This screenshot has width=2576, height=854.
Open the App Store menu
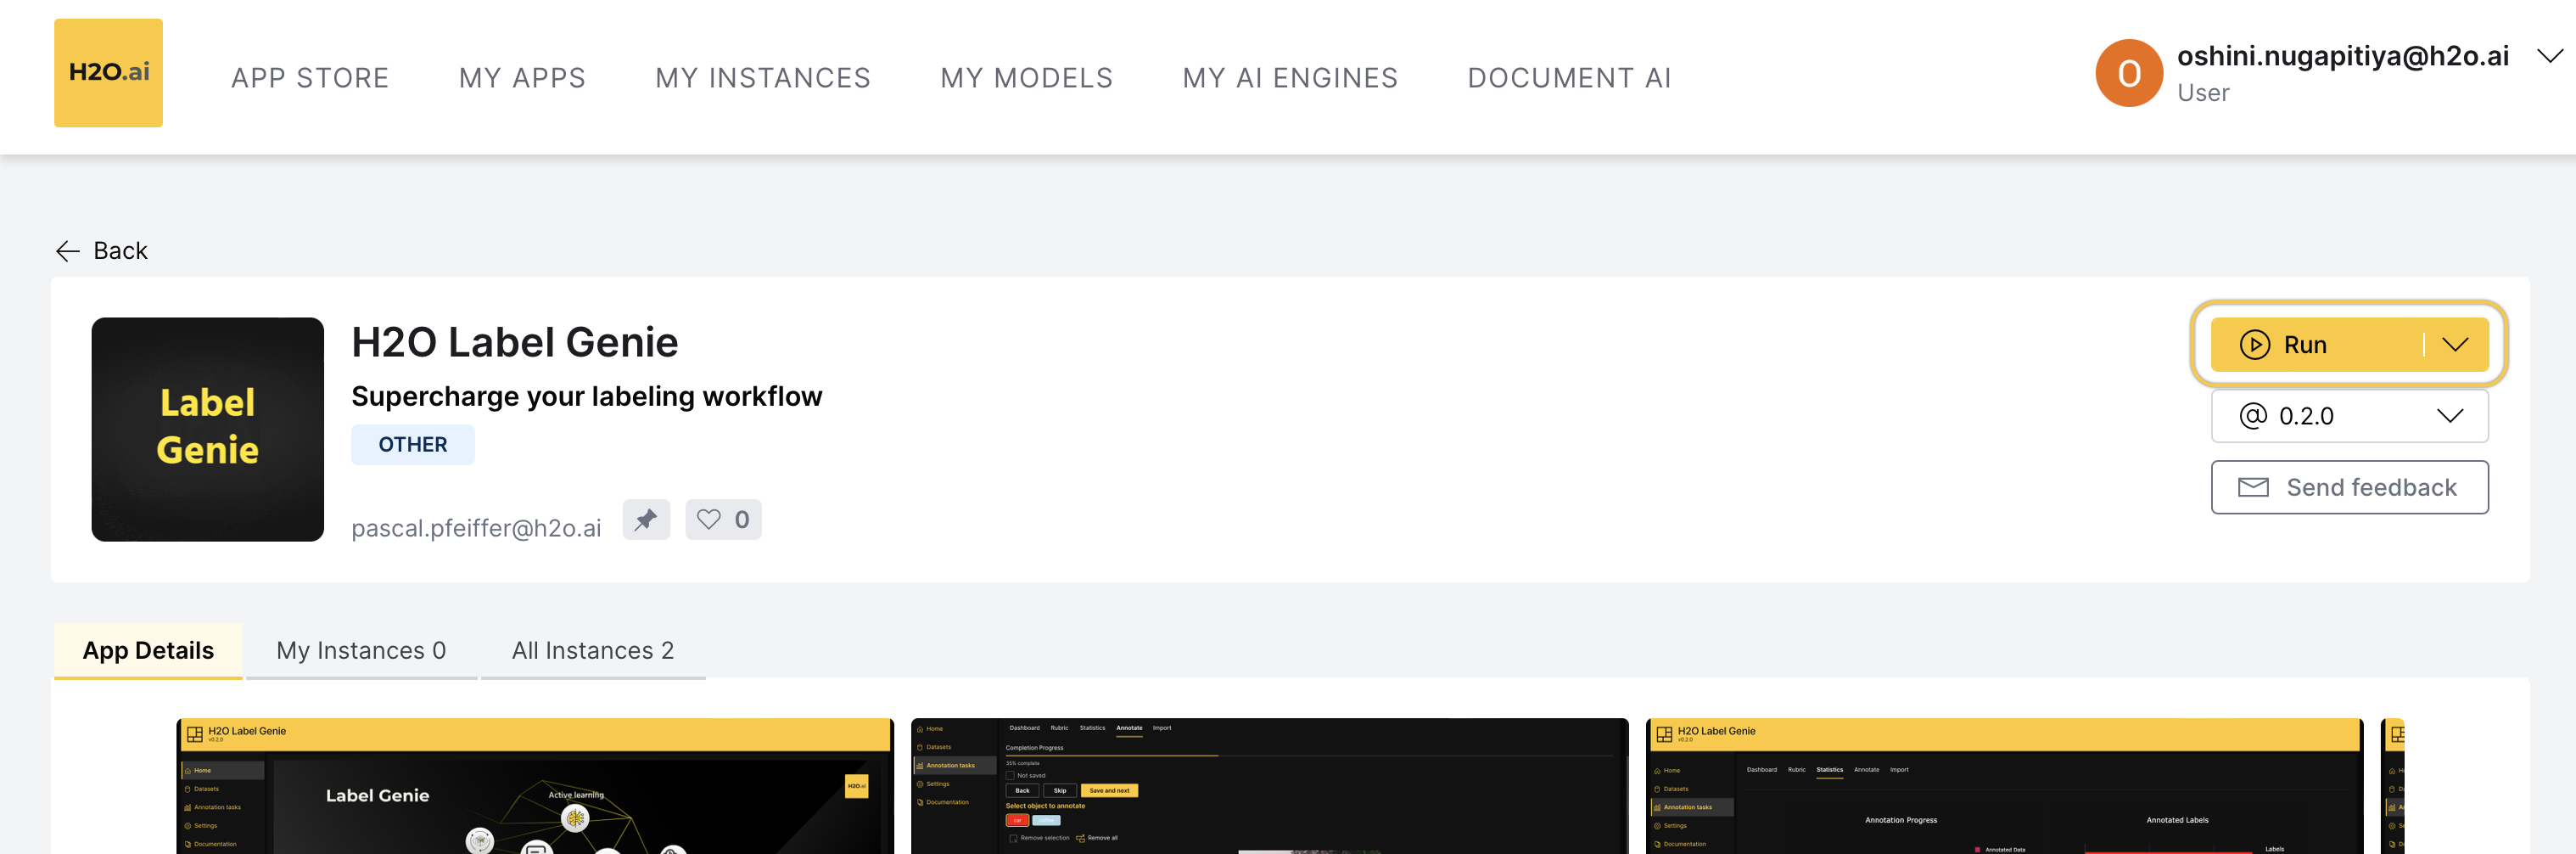(x=310, y=78)
